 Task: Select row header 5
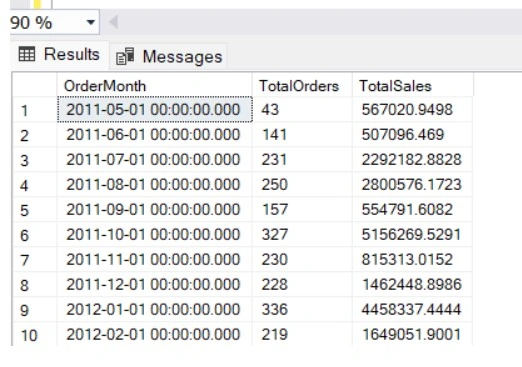click(x=35, y=210)
